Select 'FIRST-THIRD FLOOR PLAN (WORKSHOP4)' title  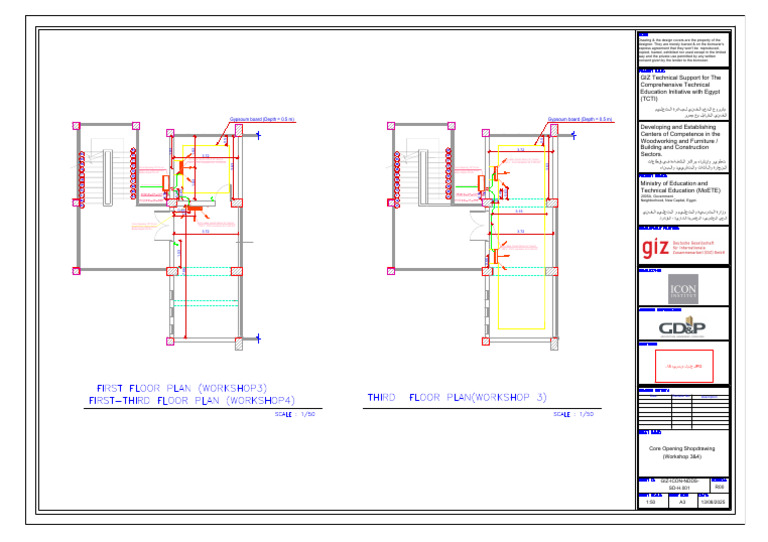pyautogui.click(x=192, y=401)
